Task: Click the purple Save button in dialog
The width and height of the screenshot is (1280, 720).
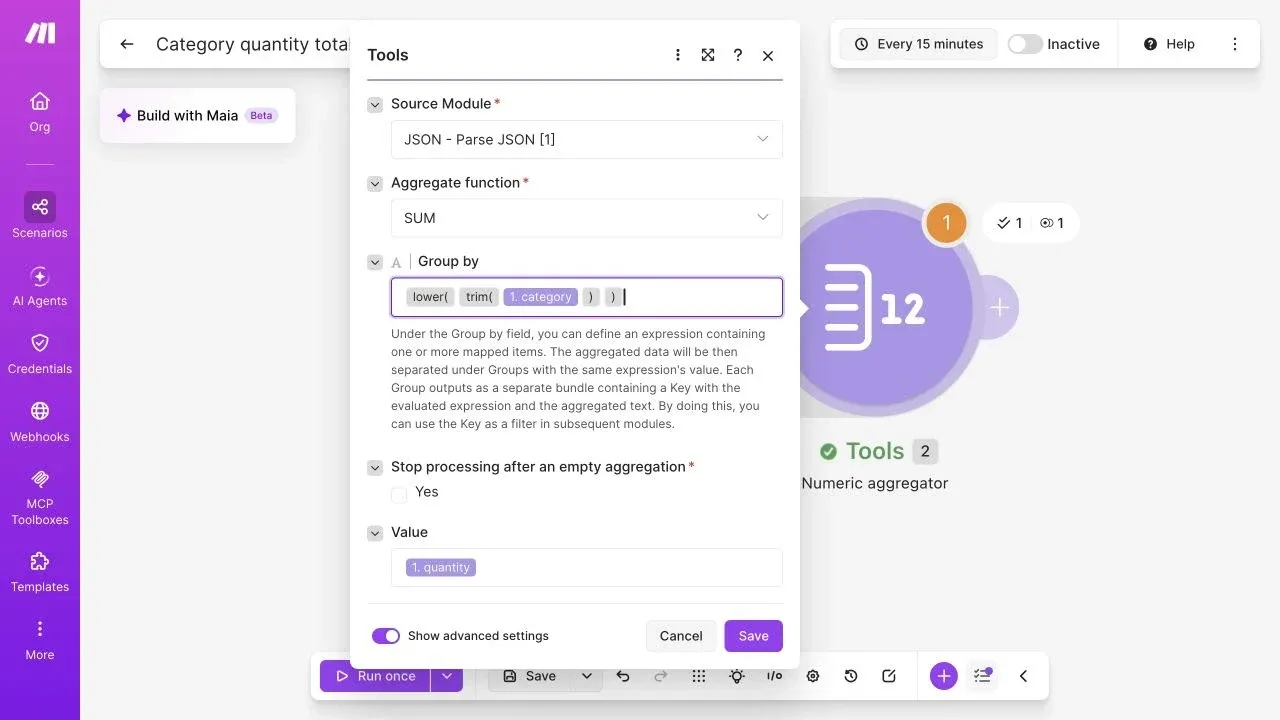Action: [754, 636]
